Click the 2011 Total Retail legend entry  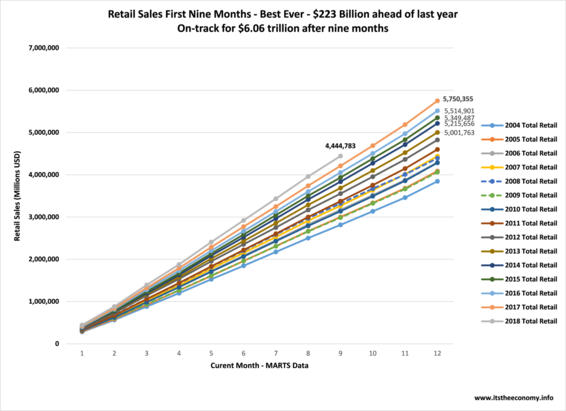519,223
